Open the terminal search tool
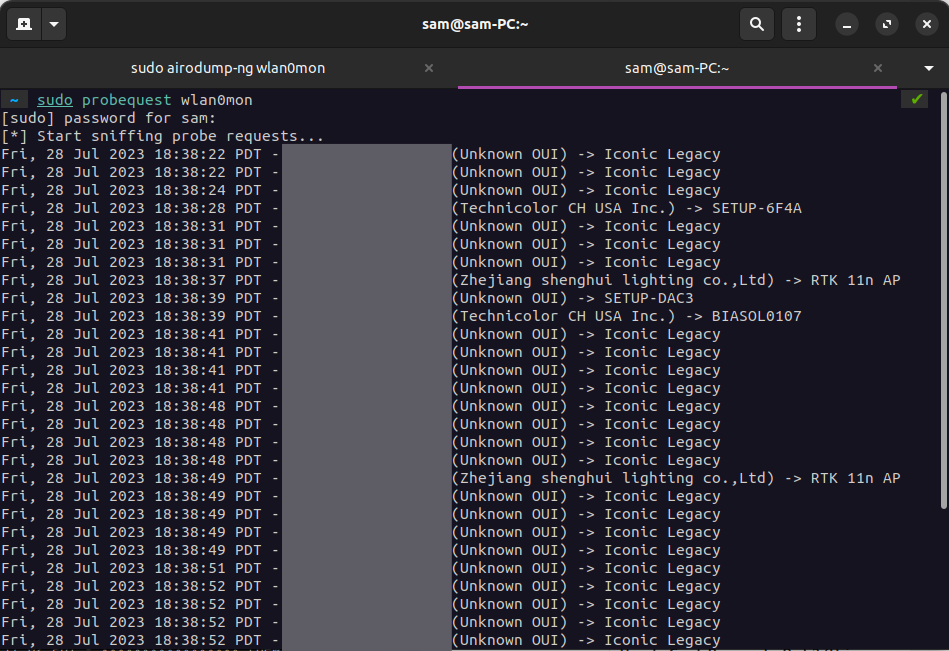This screenshot has height=651, width=949. (x=757, y=24)
